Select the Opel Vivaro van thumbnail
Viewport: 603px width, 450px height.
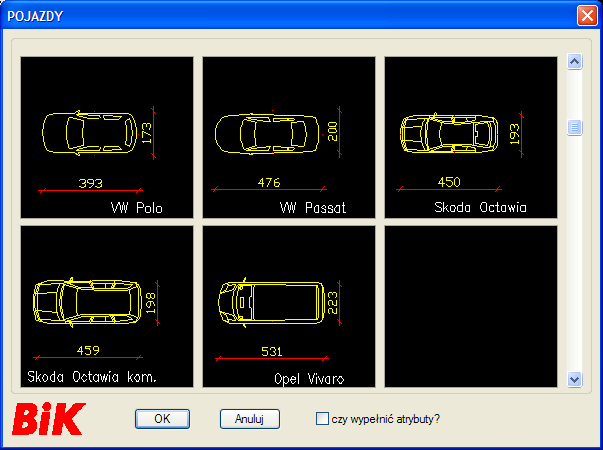coord(289,306)
